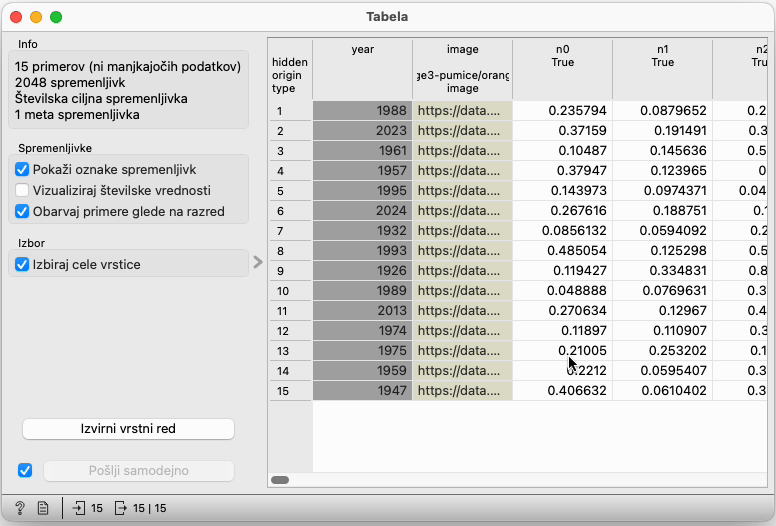Screen dimensions: 776x526
Task: Collapse the left control panel arrow
Action: (x=257, y=262)
